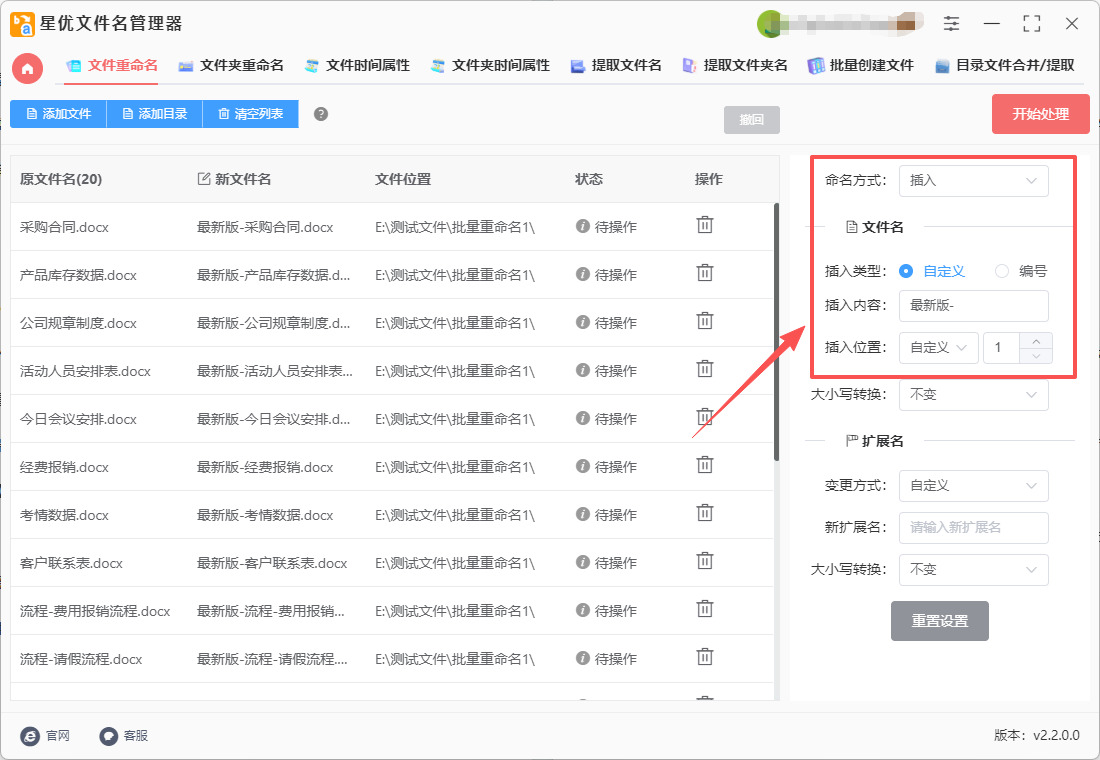1100x760 pixels.
Task: Click 重置设置 reset button
Action: [939, 621]
